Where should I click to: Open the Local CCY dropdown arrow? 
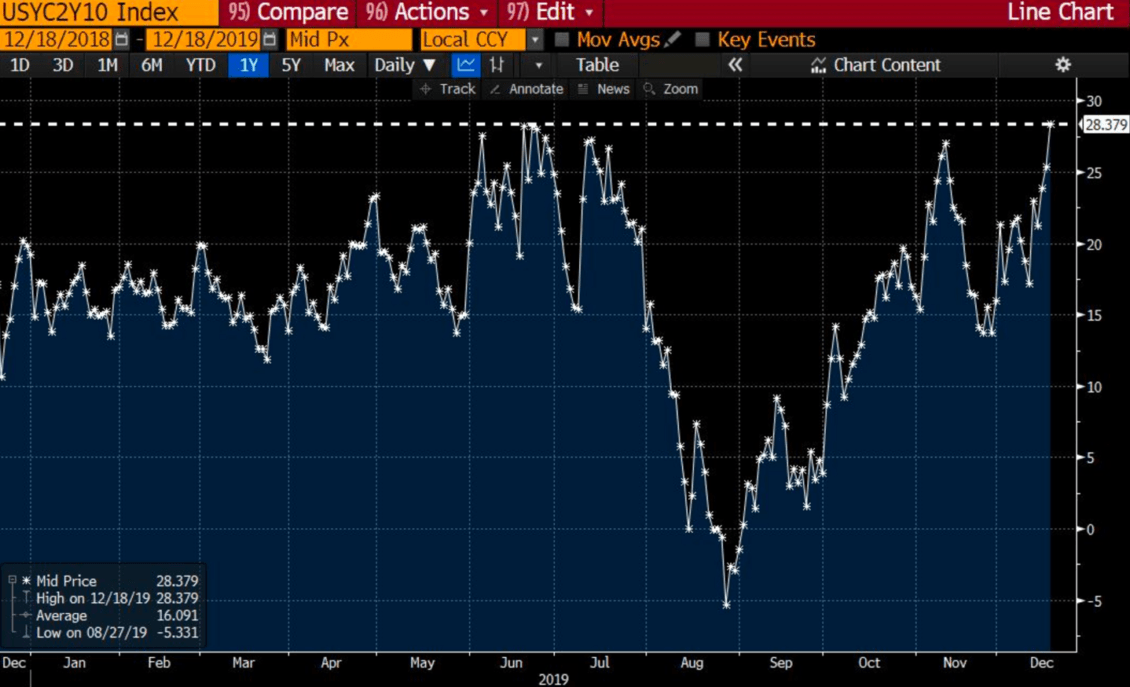point(535,40)
